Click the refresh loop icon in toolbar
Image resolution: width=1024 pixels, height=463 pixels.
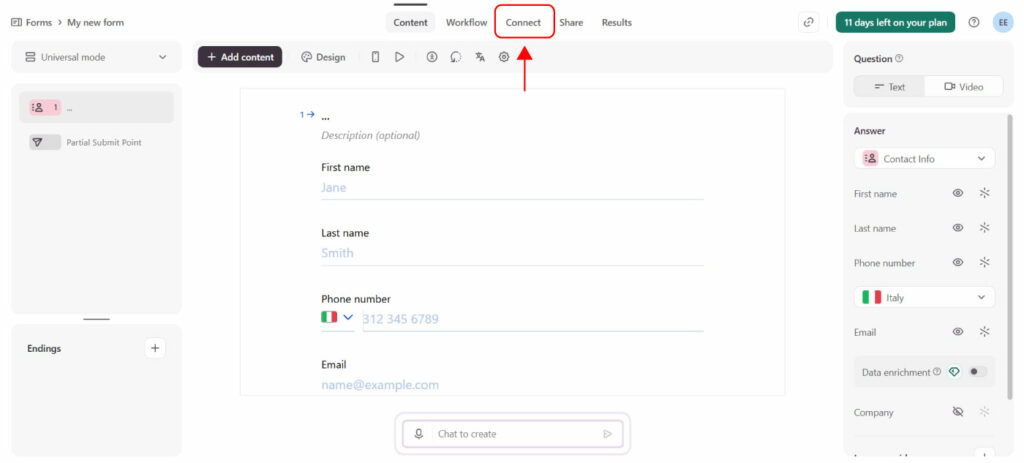pos(456,57)
